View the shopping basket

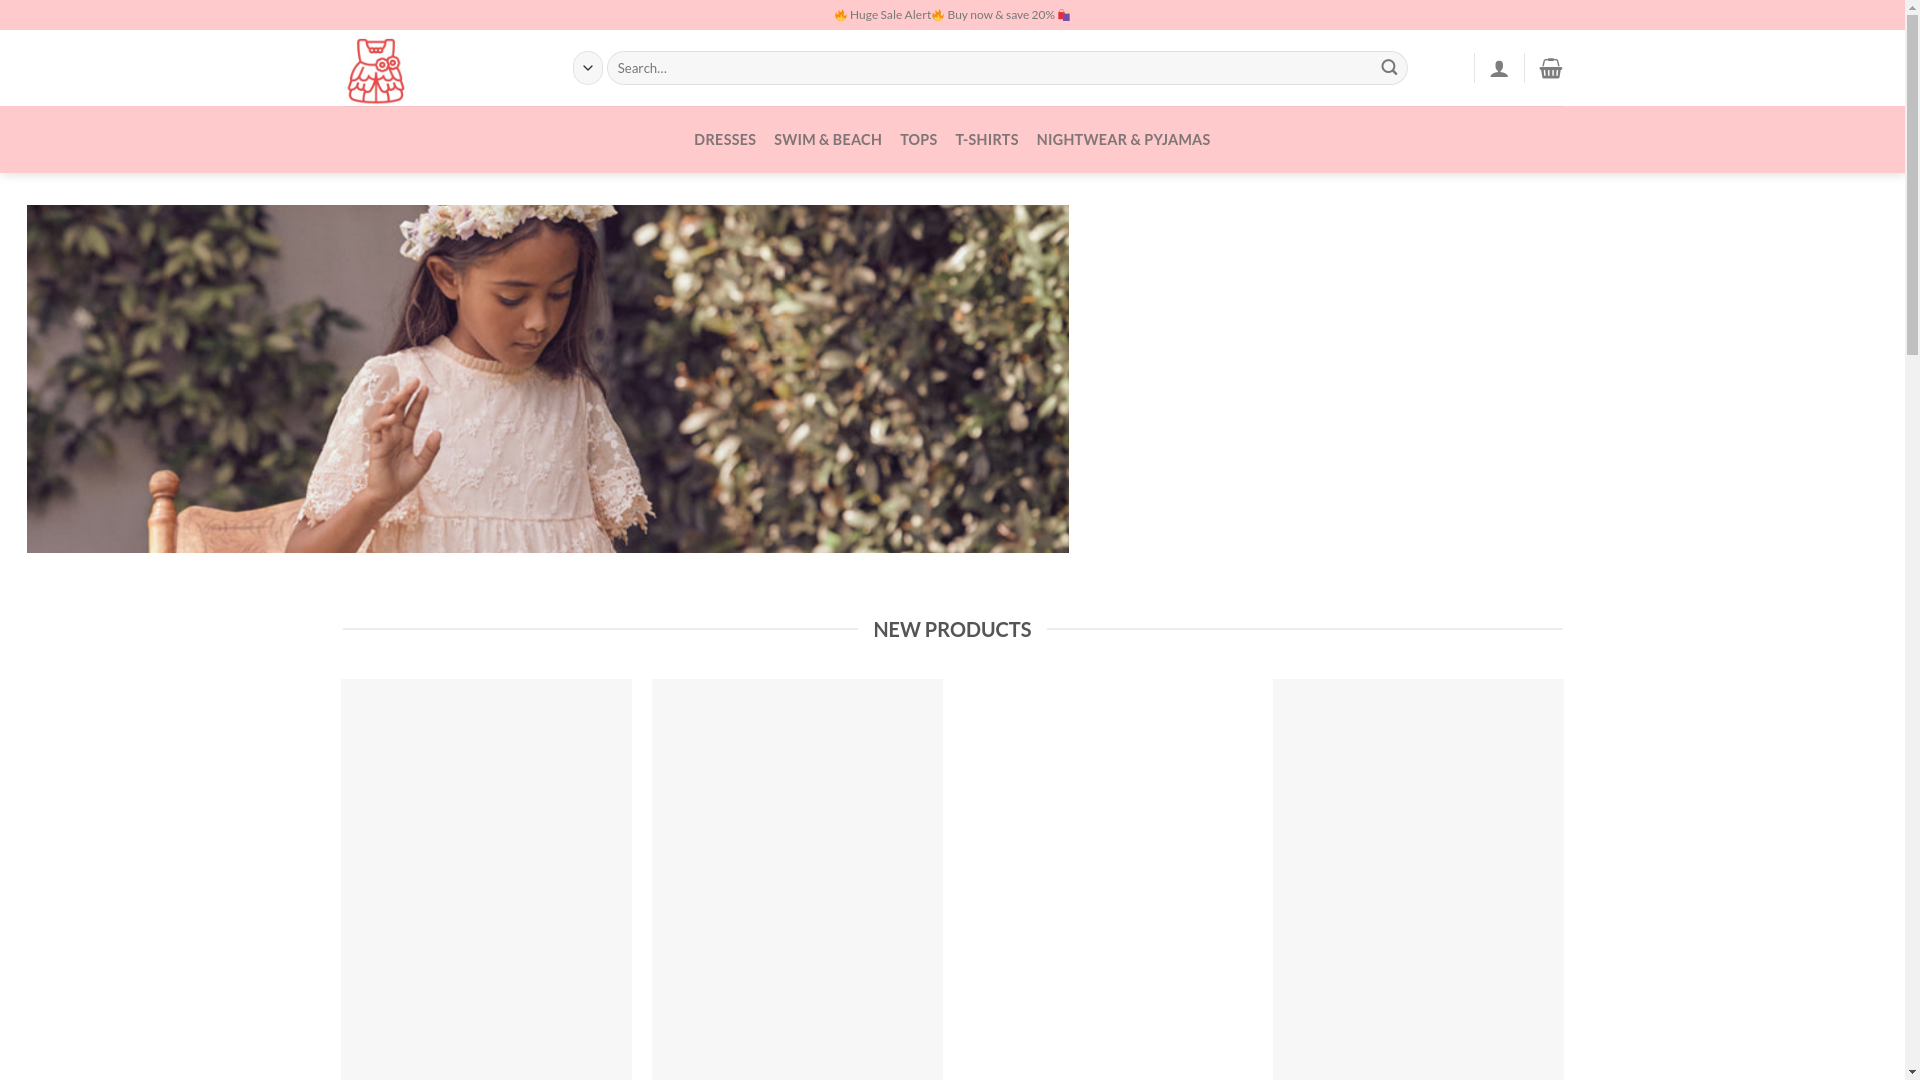point(1551,68)
